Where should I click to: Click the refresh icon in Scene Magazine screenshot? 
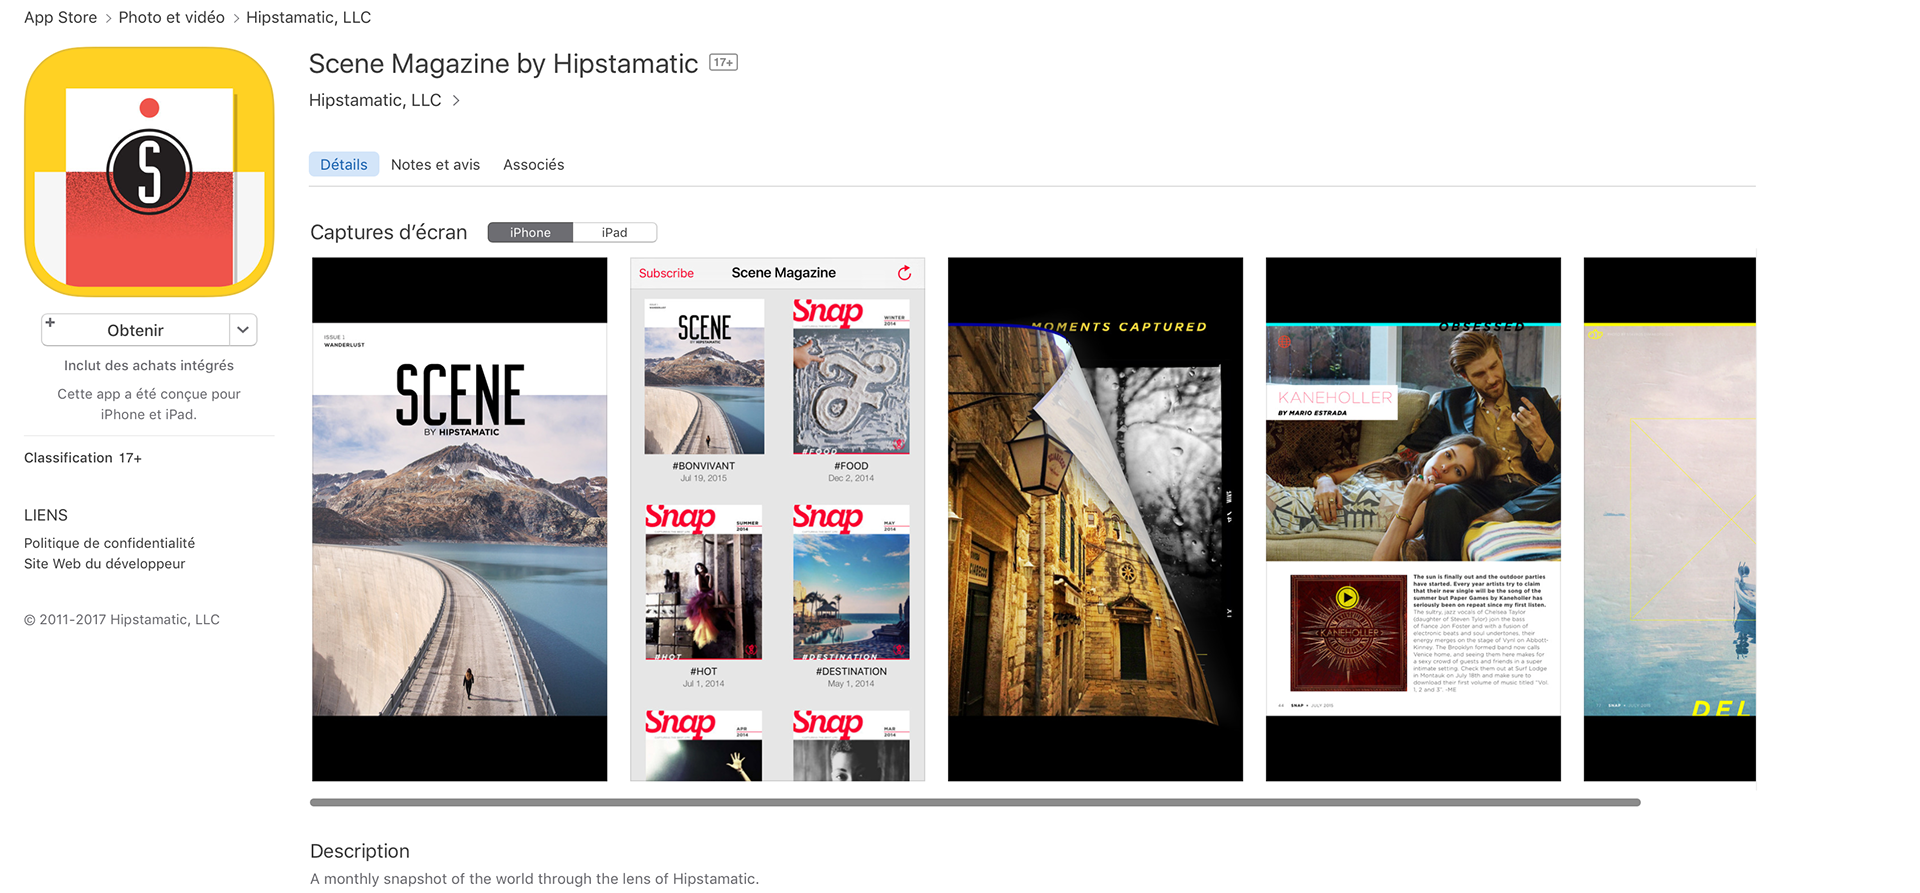pyautogui.click(x=904, y=273)
